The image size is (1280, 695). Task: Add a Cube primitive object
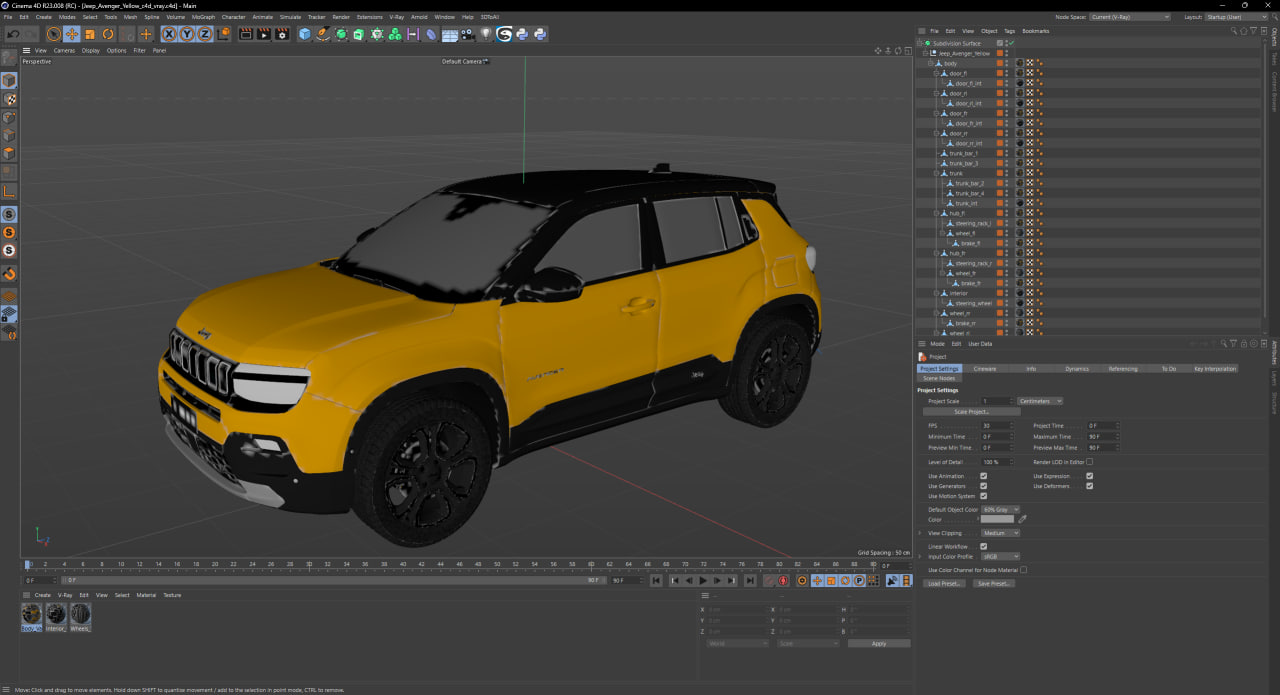pyautogui.click(x=305, y=34)
